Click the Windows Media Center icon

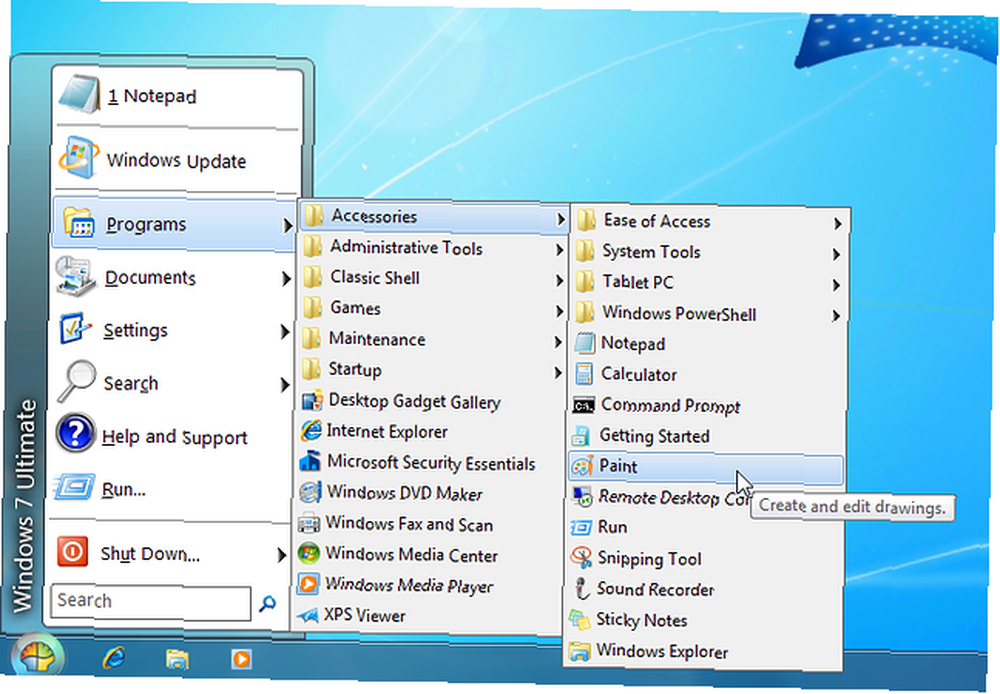point(309,554)
